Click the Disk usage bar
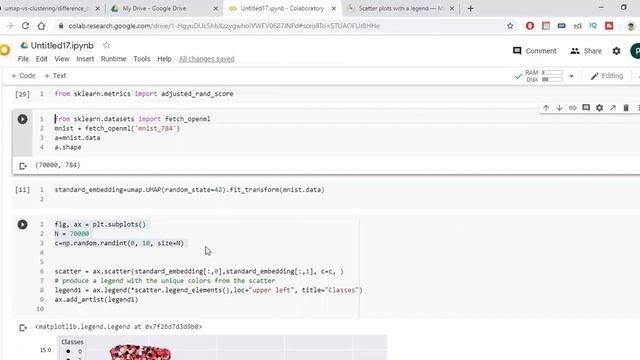The image size is (640, 360). click(x=552, y=80)
